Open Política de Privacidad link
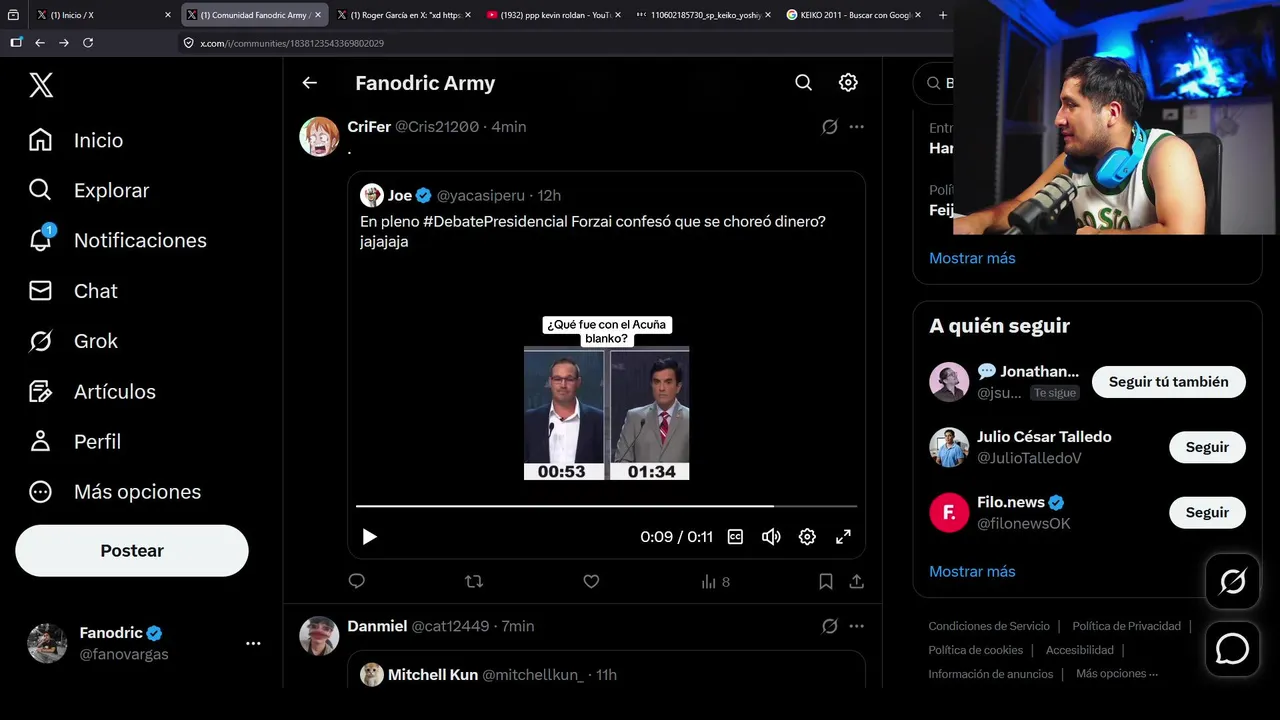 (x=1127, y=626)
